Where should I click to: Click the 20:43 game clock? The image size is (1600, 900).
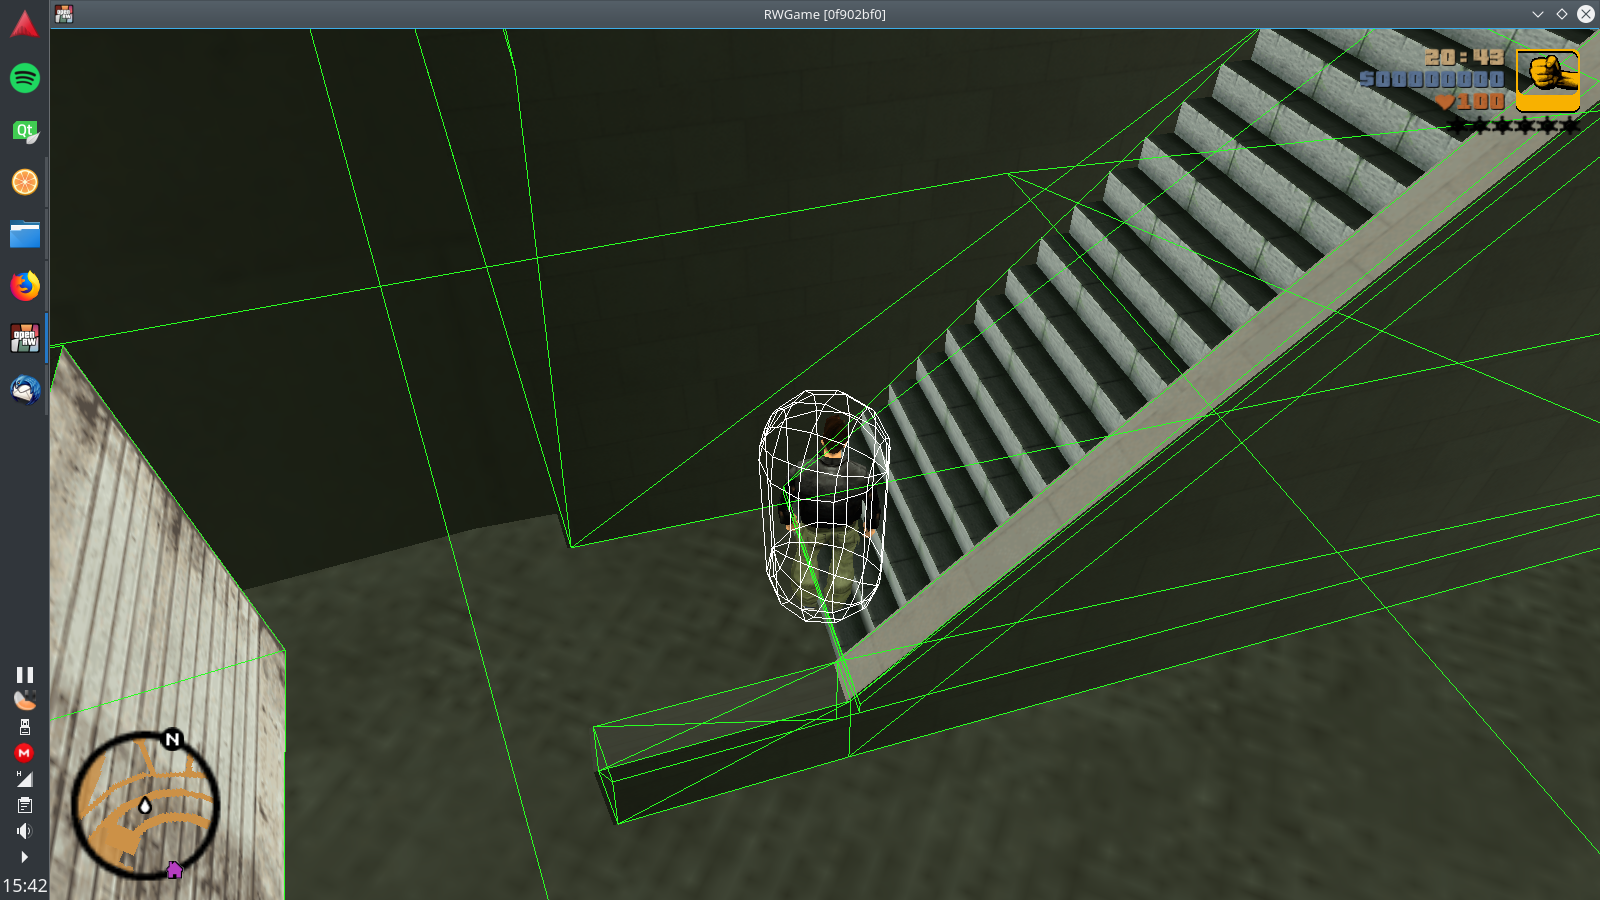tap(1464, 57)
